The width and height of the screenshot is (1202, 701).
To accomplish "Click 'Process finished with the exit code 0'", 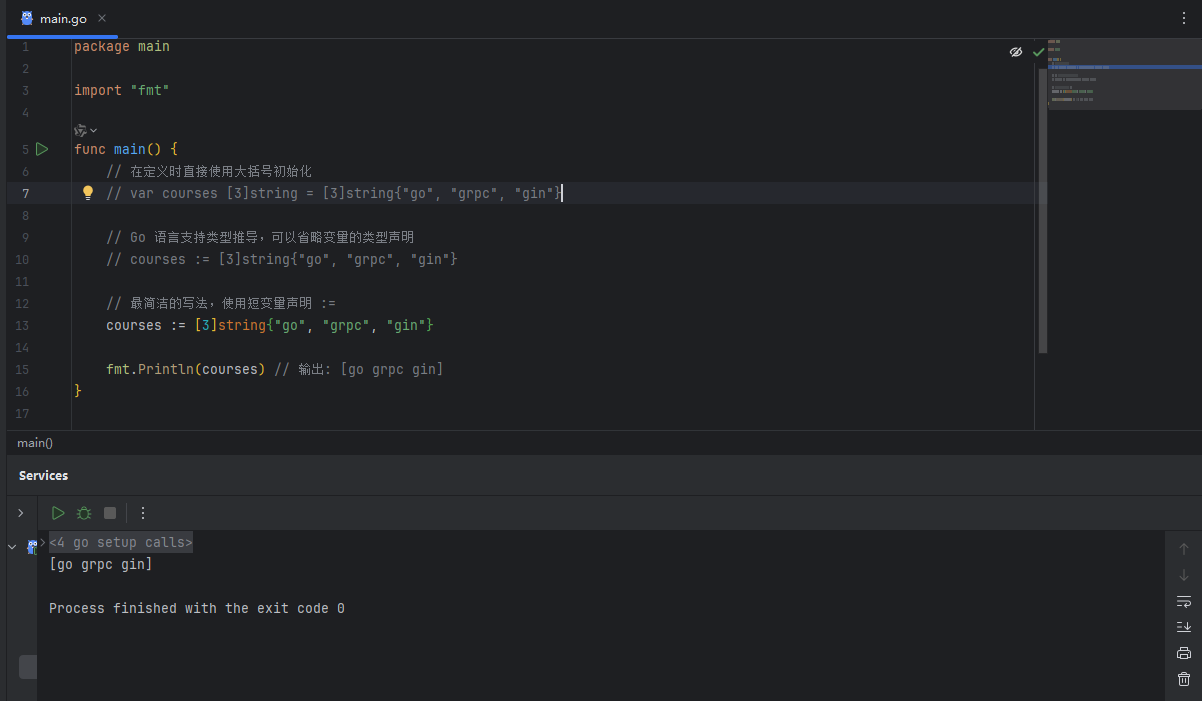I will pyautogui.click(x=197, y=608).
